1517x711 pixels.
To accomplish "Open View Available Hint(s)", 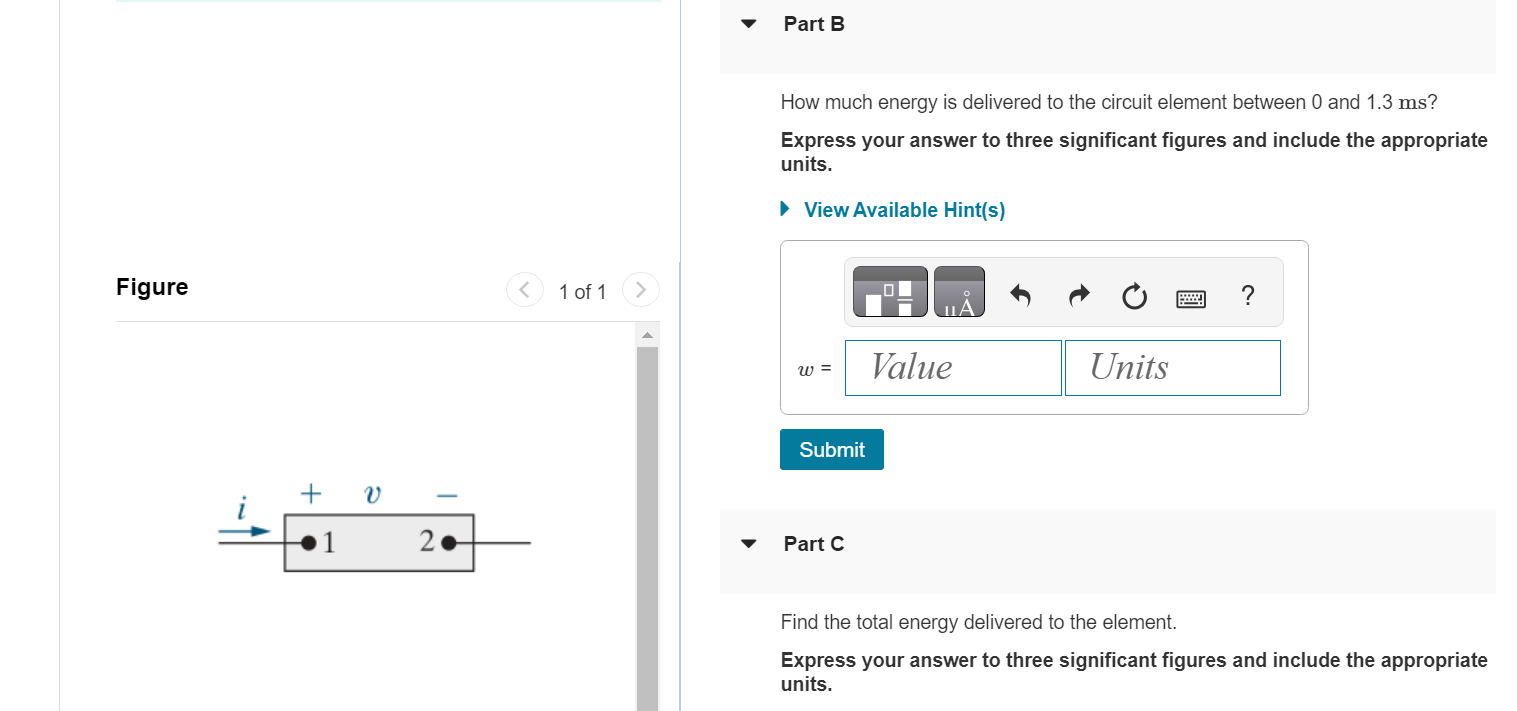I will click(x=903, y=209).
